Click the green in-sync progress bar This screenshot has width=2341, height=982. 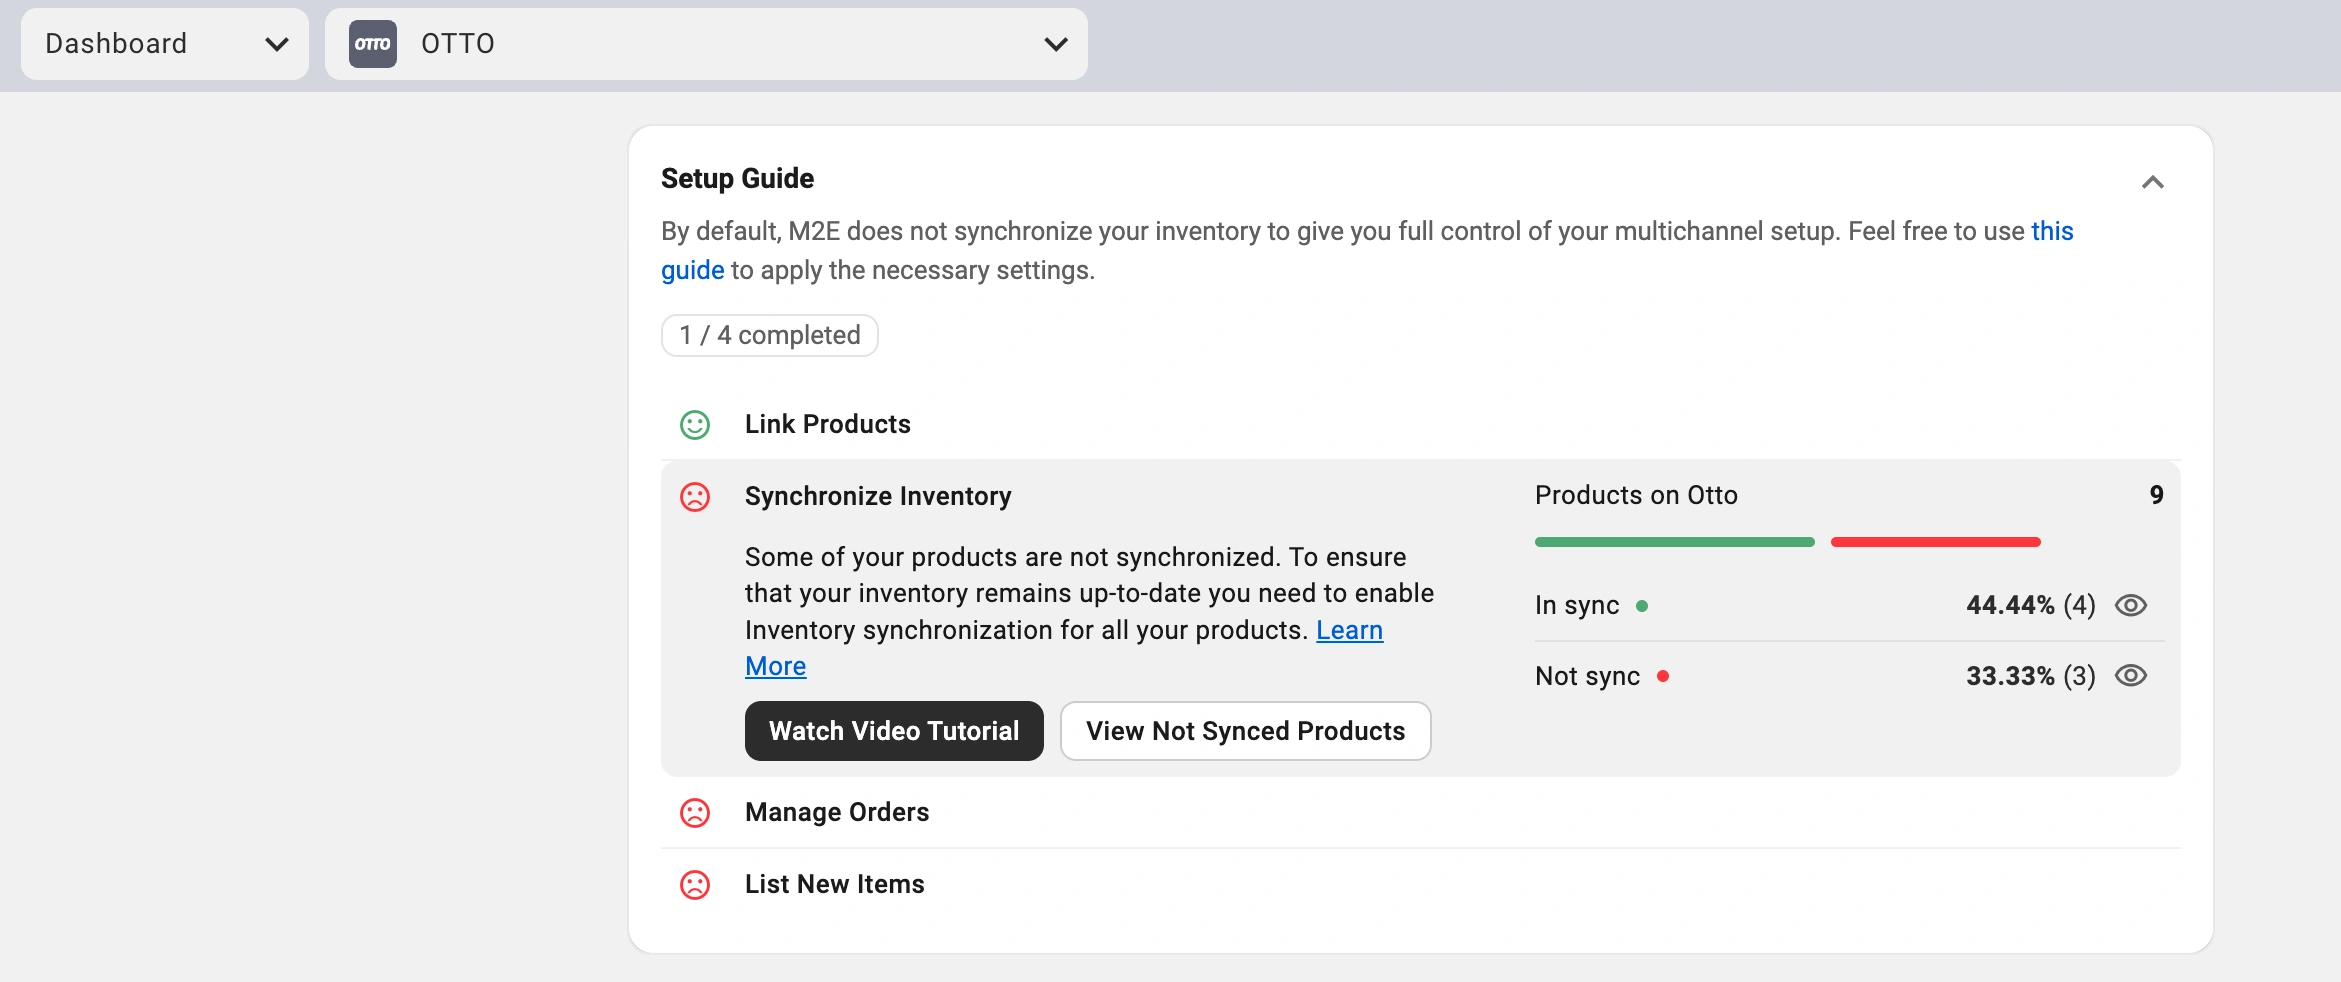point(1674,542)
